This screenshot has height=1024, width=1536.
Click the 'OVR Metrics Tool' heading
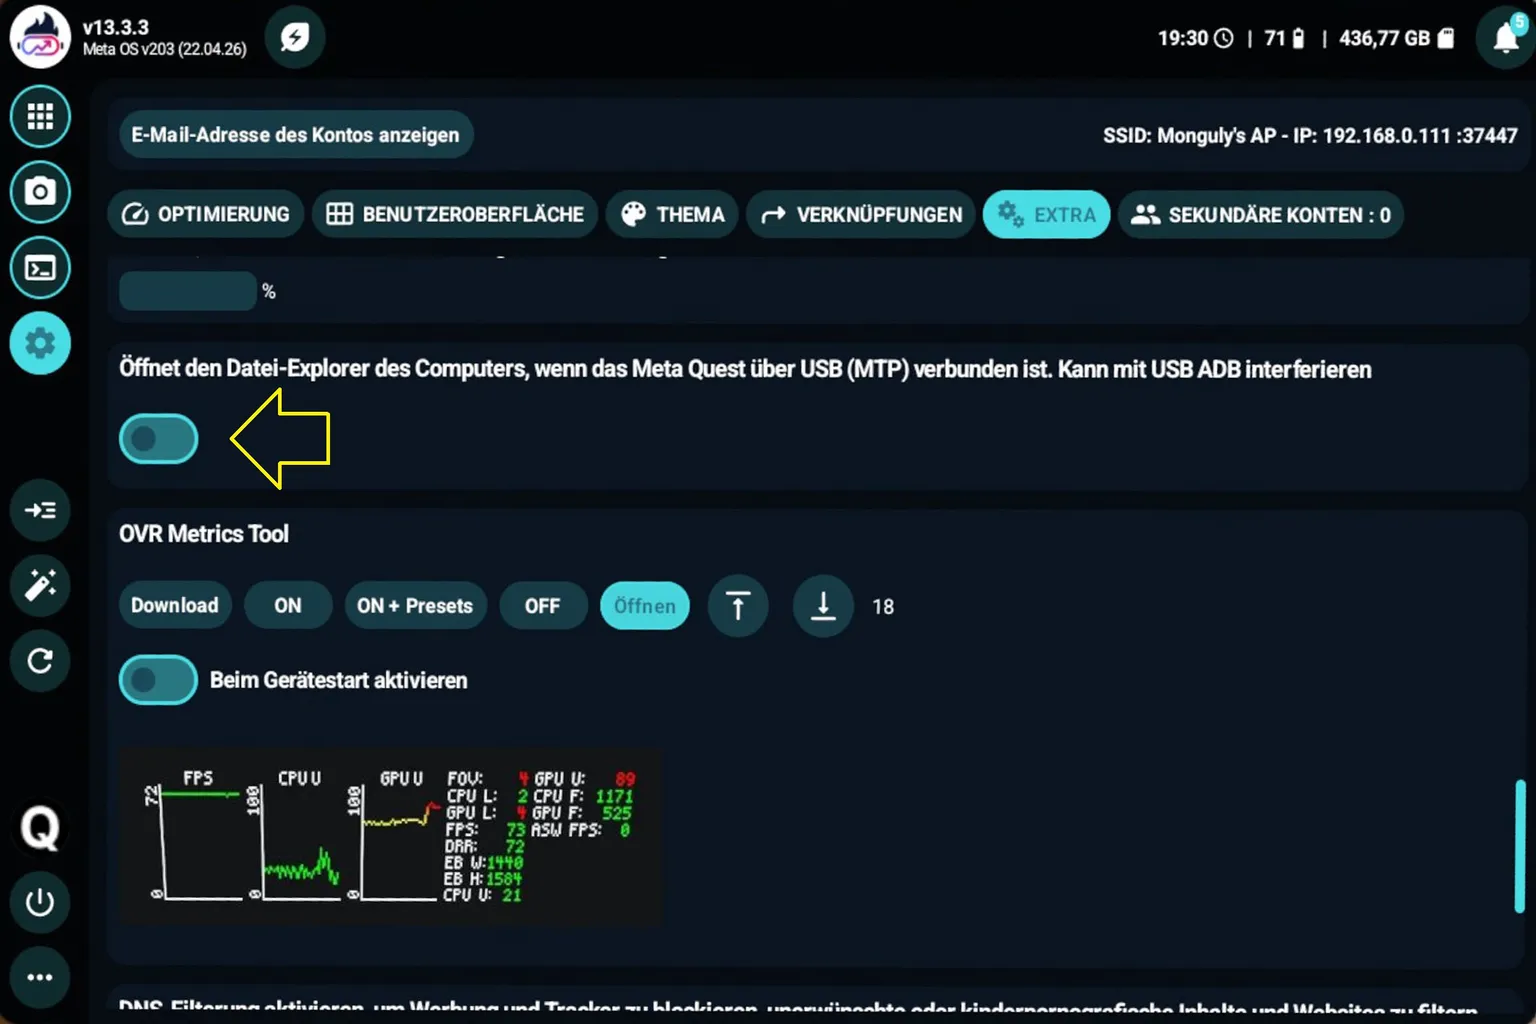tap(204, 534)
